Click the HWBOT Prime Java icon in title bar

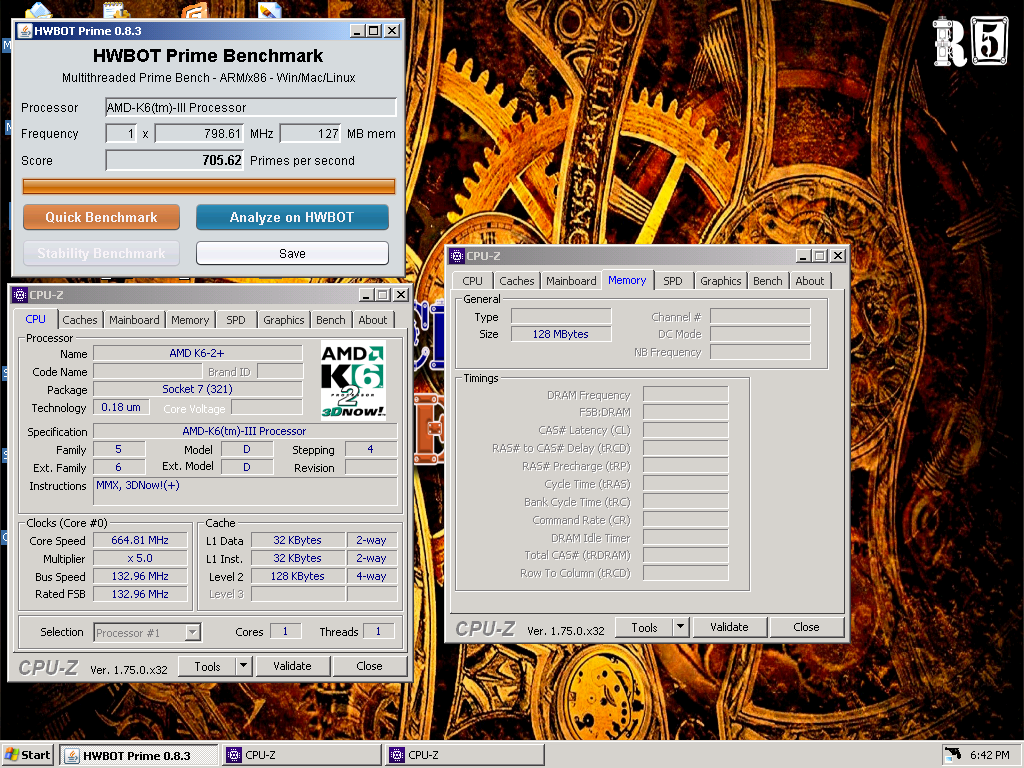tap(25, 31)
